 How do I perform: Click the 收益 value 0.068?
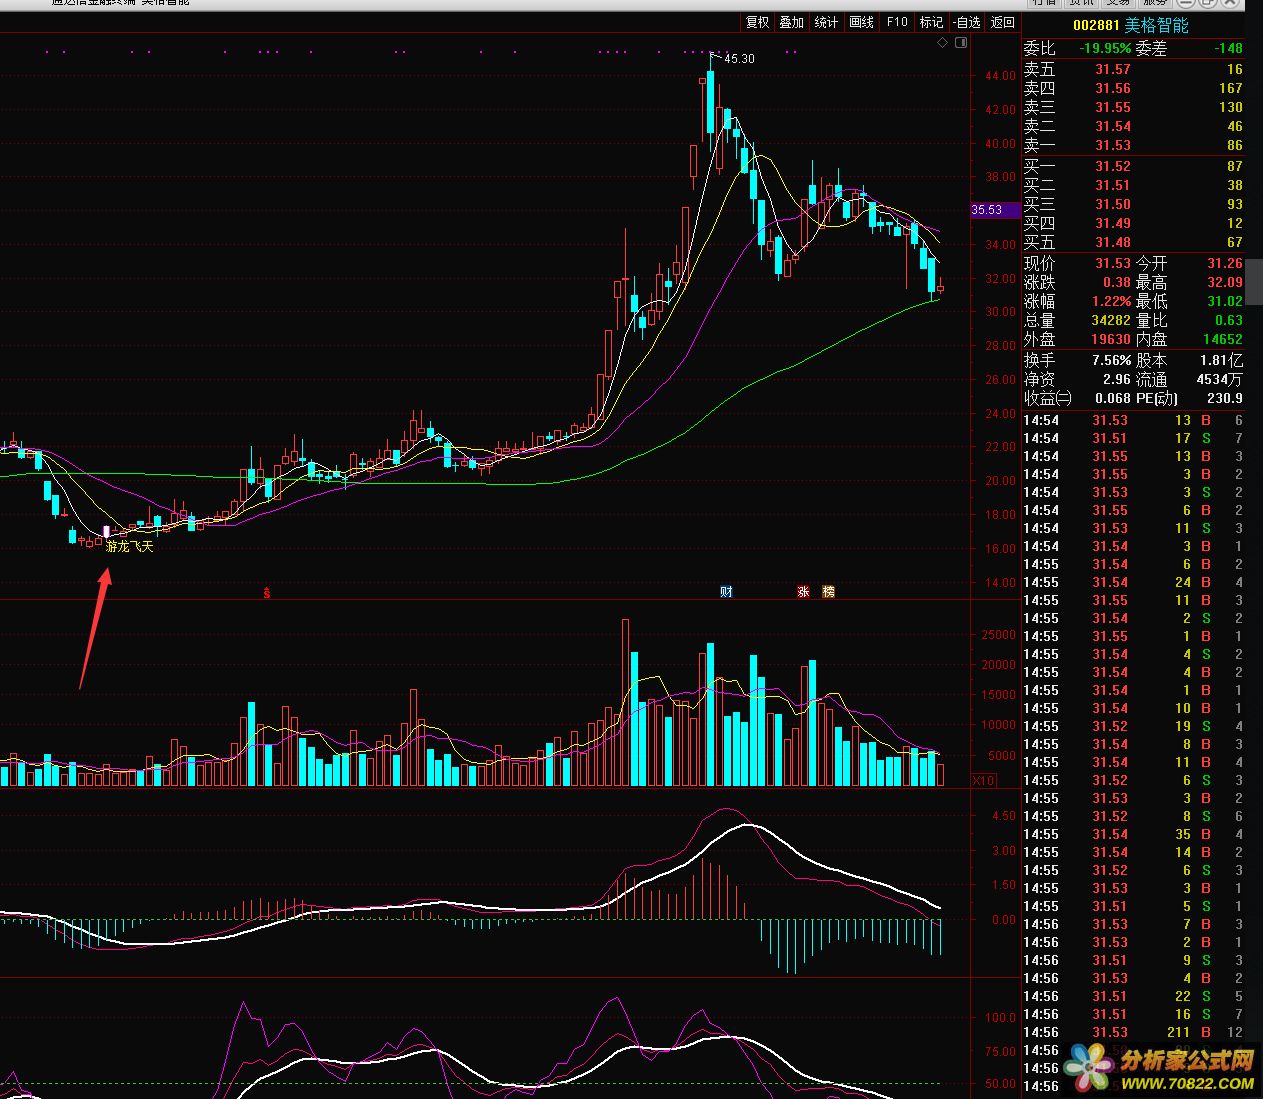coord(1113,398)
